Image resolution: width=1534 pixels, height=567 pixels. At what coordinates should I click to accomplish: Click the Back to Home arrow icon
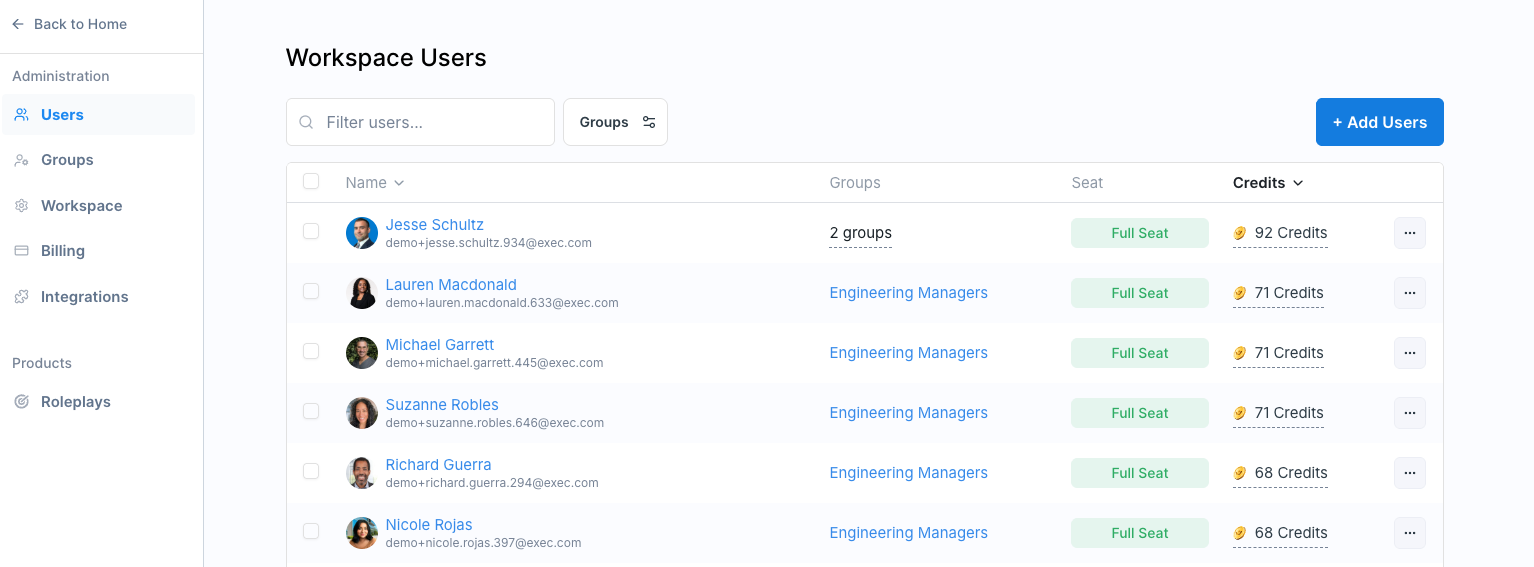tap(18, 24)
